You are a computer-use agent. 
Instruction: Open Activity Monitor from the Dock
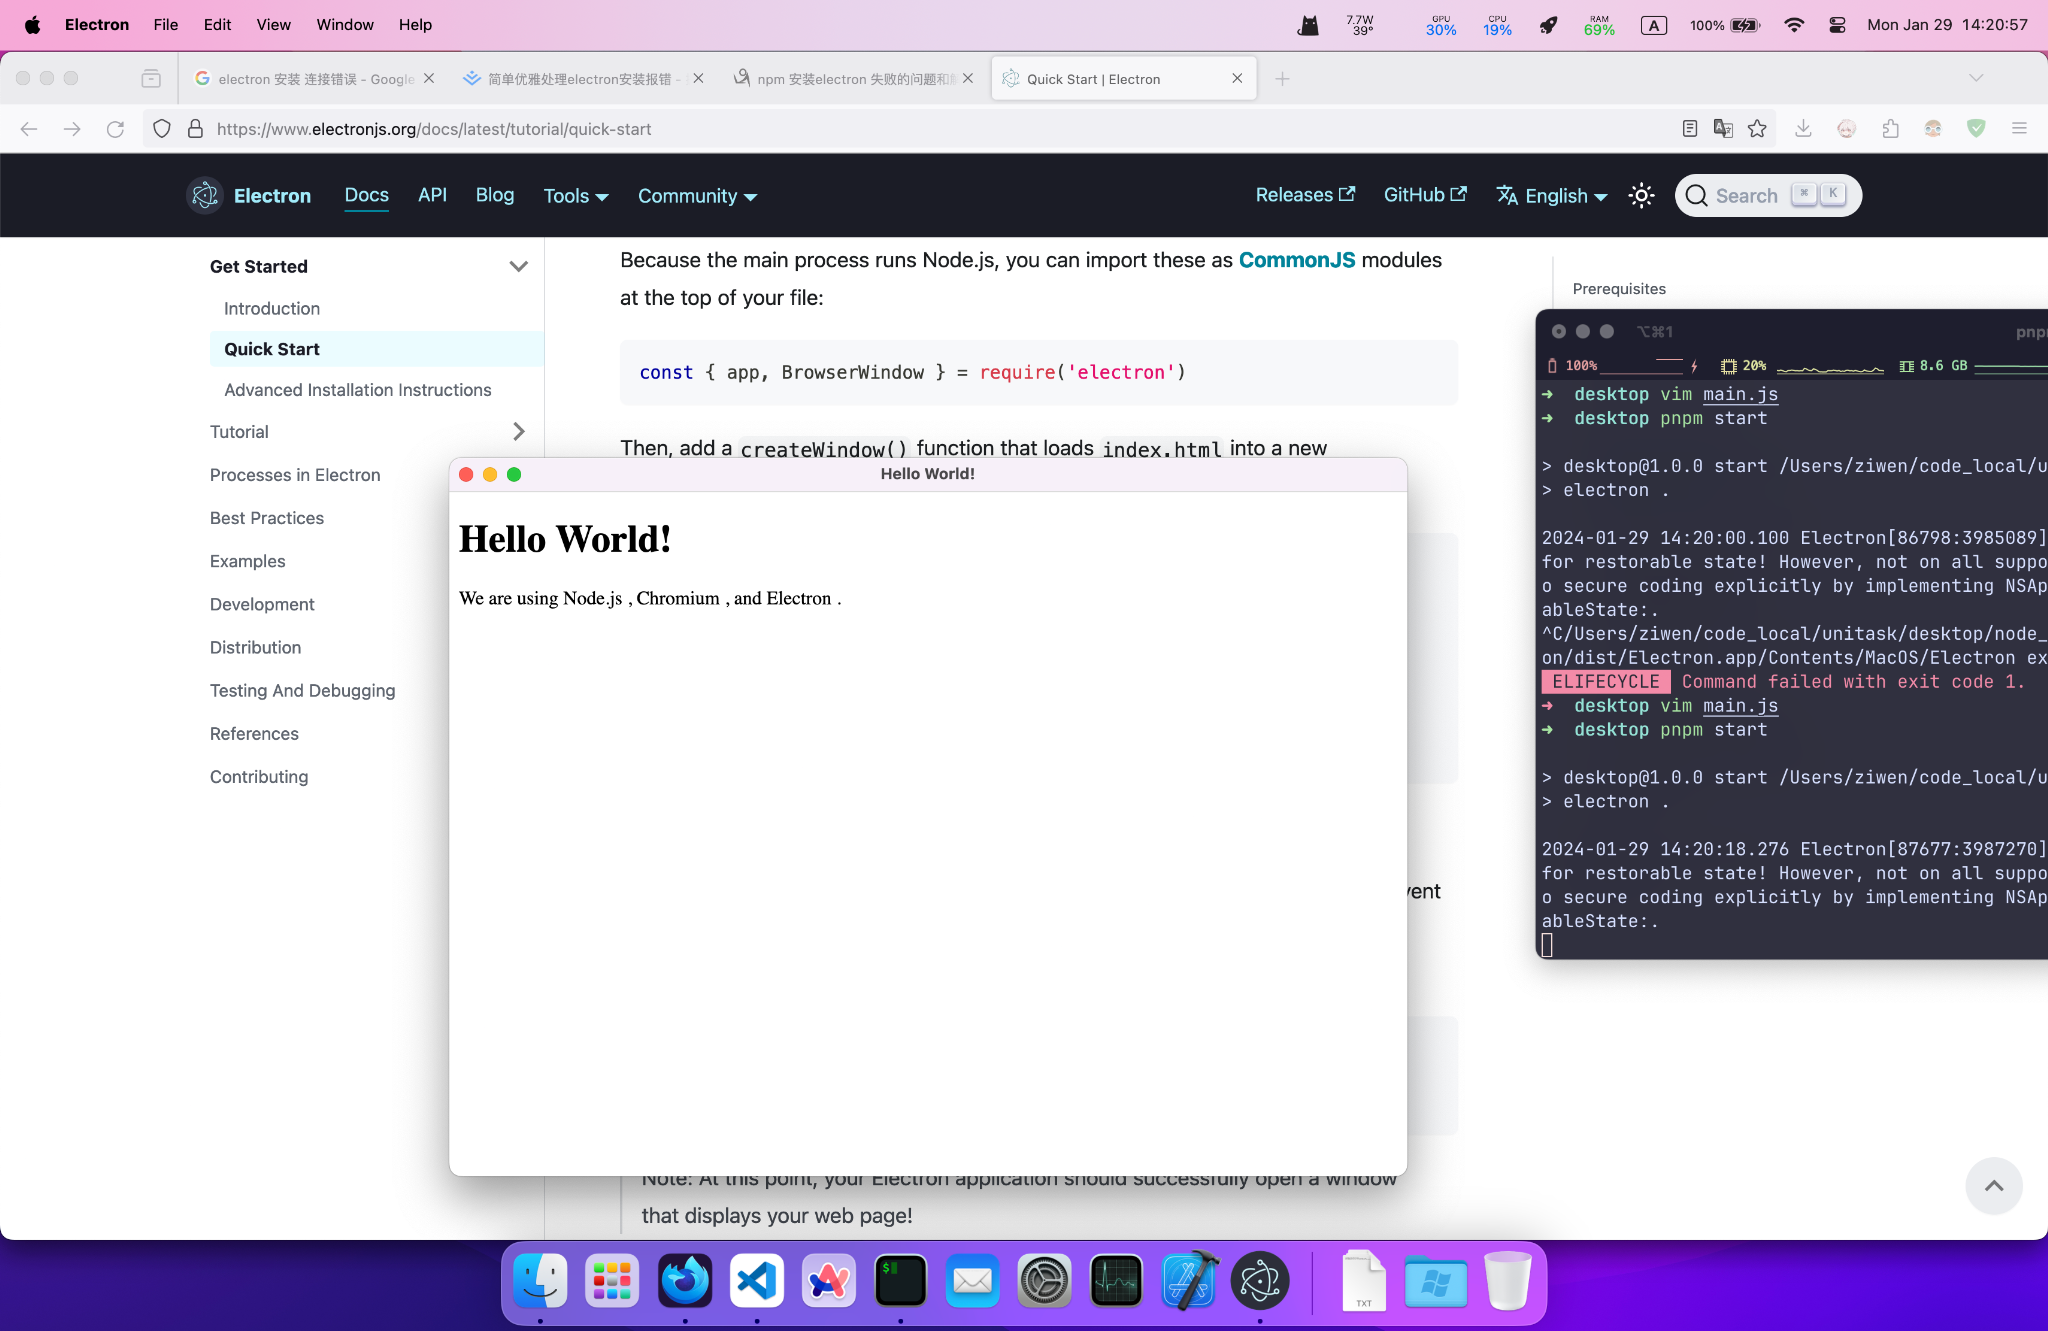point(1117,1280)
